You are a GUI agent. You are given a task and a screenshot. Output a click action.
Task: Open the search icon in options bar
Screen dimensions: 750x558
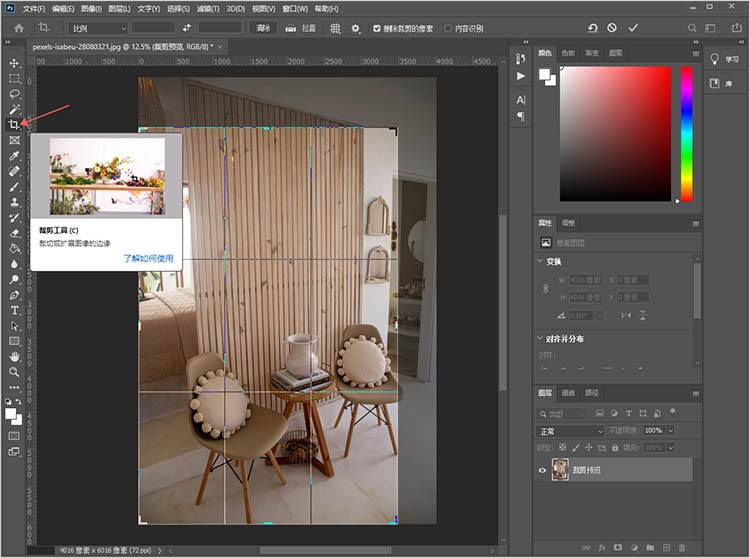tap(692, 28)
